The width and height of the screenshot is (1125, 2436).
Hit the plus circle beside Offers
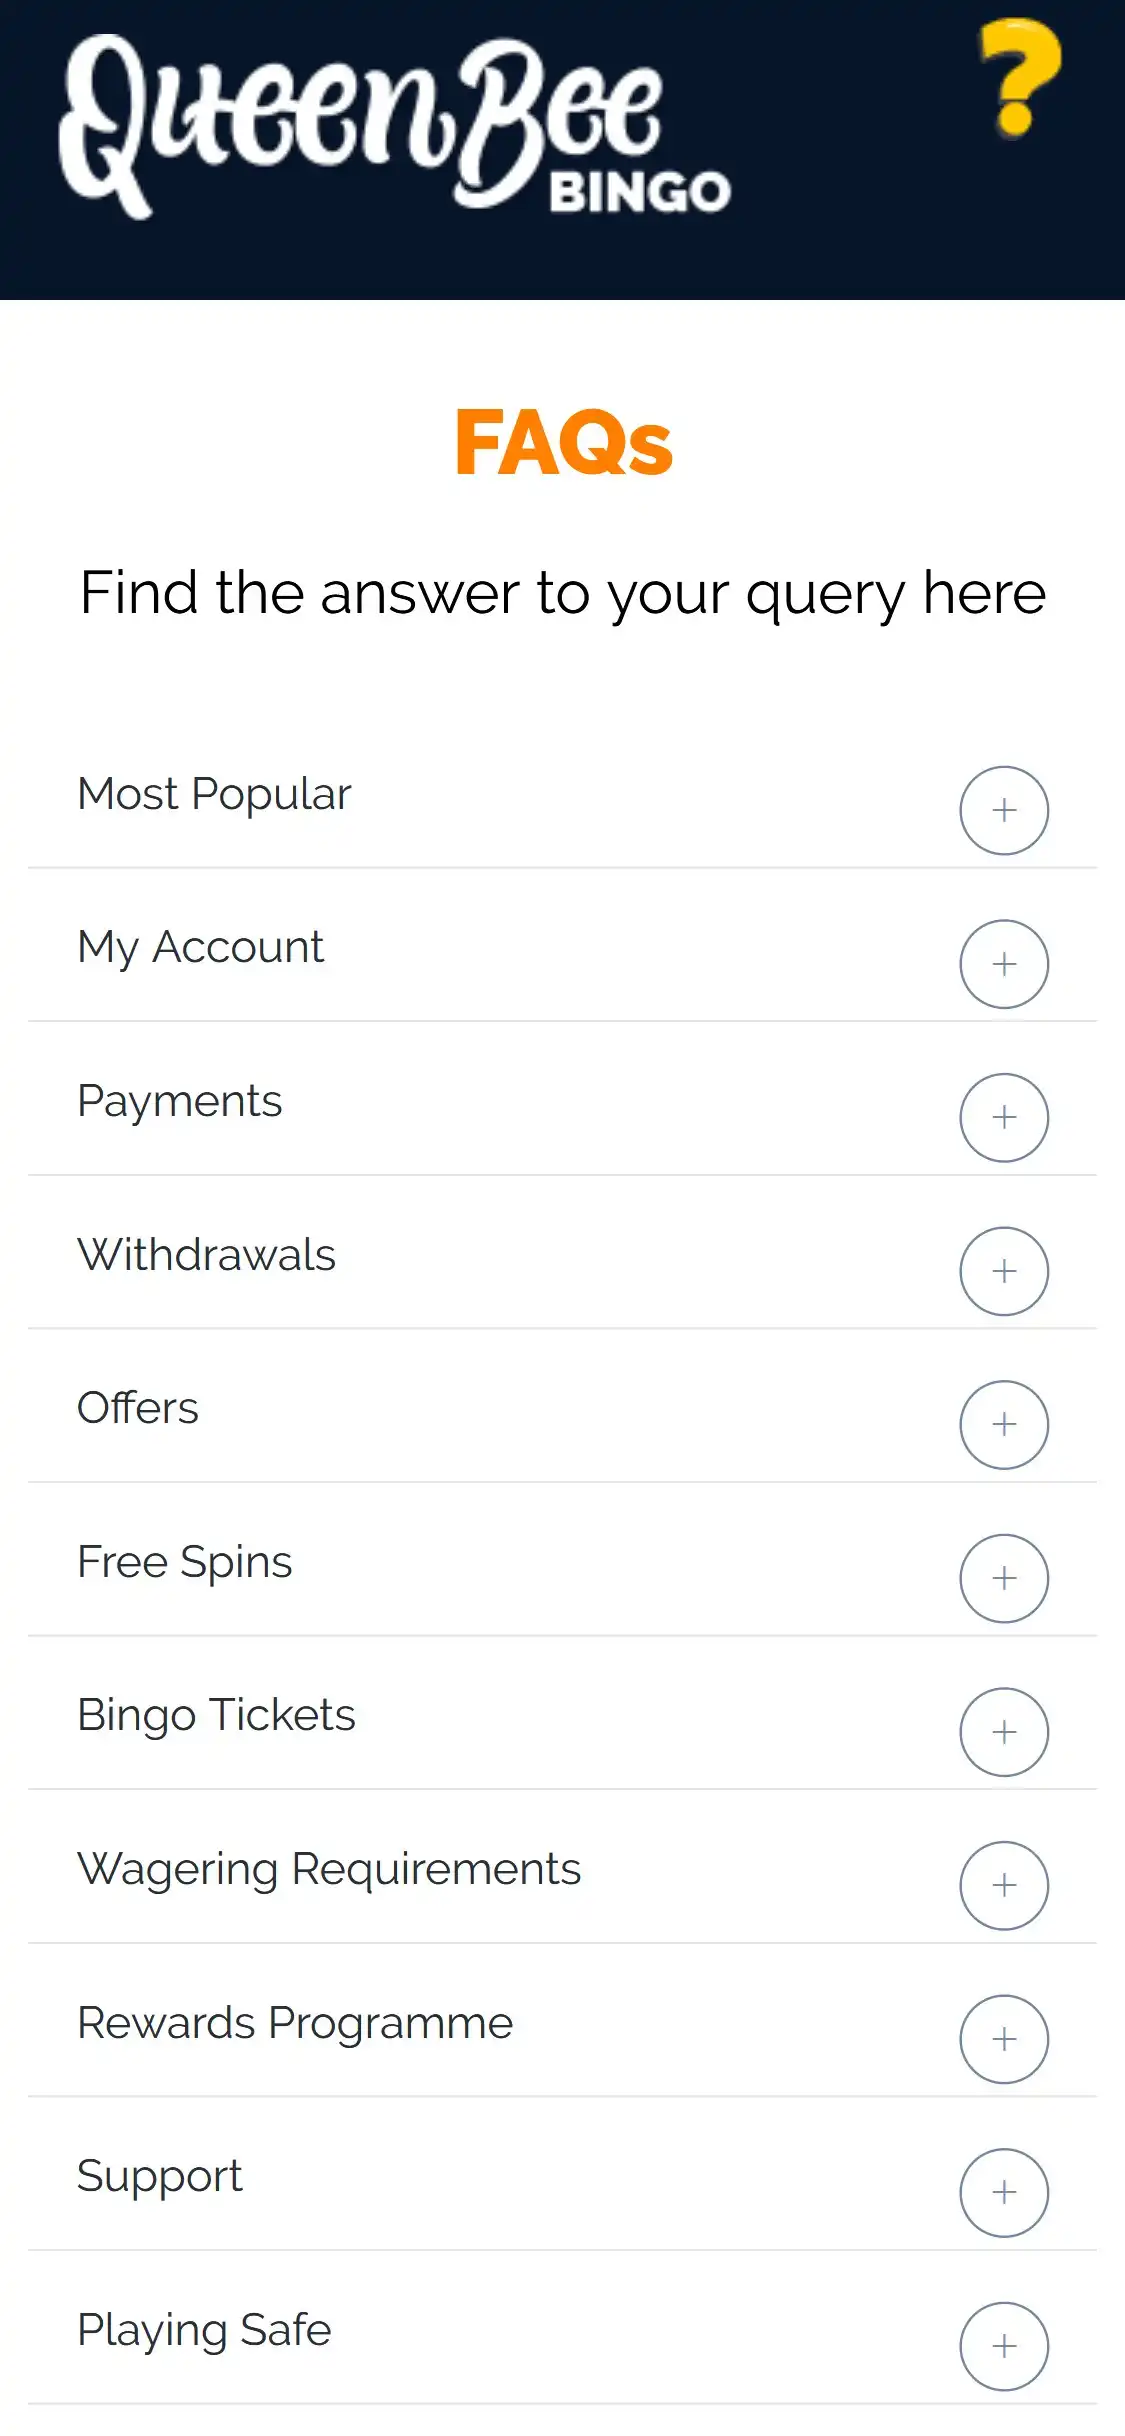click(1004, 1425)
